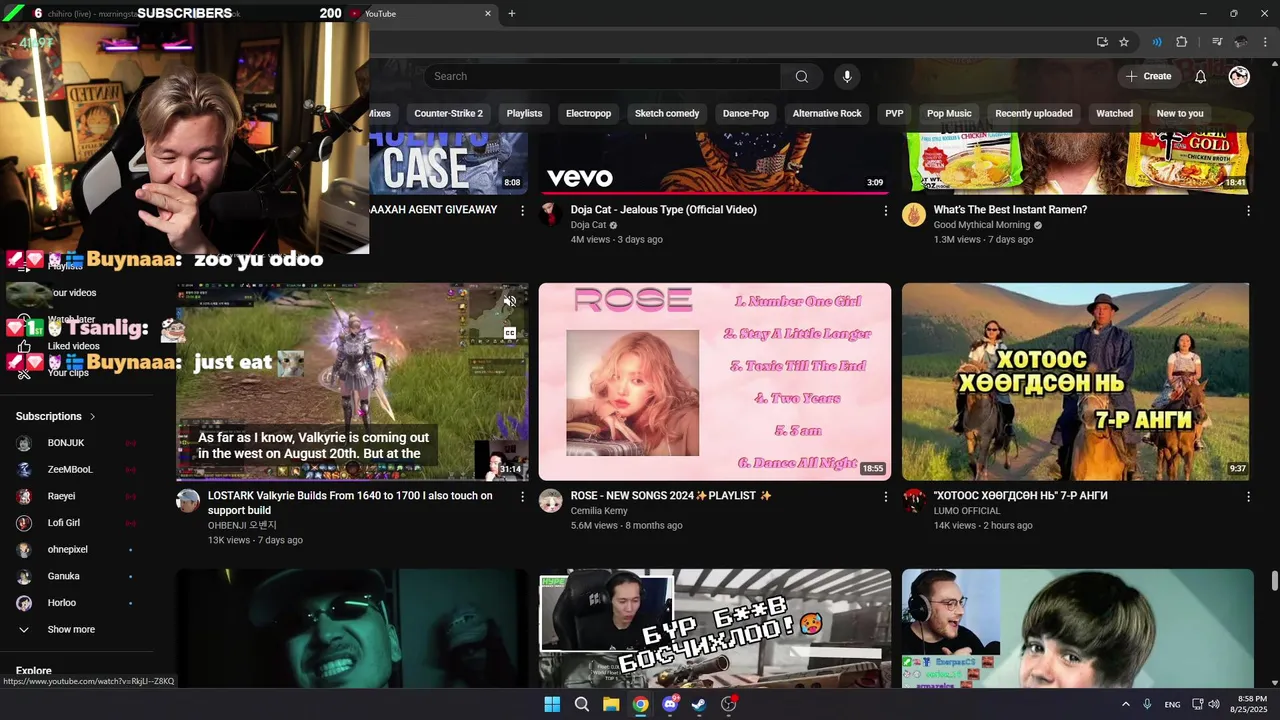Select the Electropop filter chip

pyautogui.click(x=588, y=113)
